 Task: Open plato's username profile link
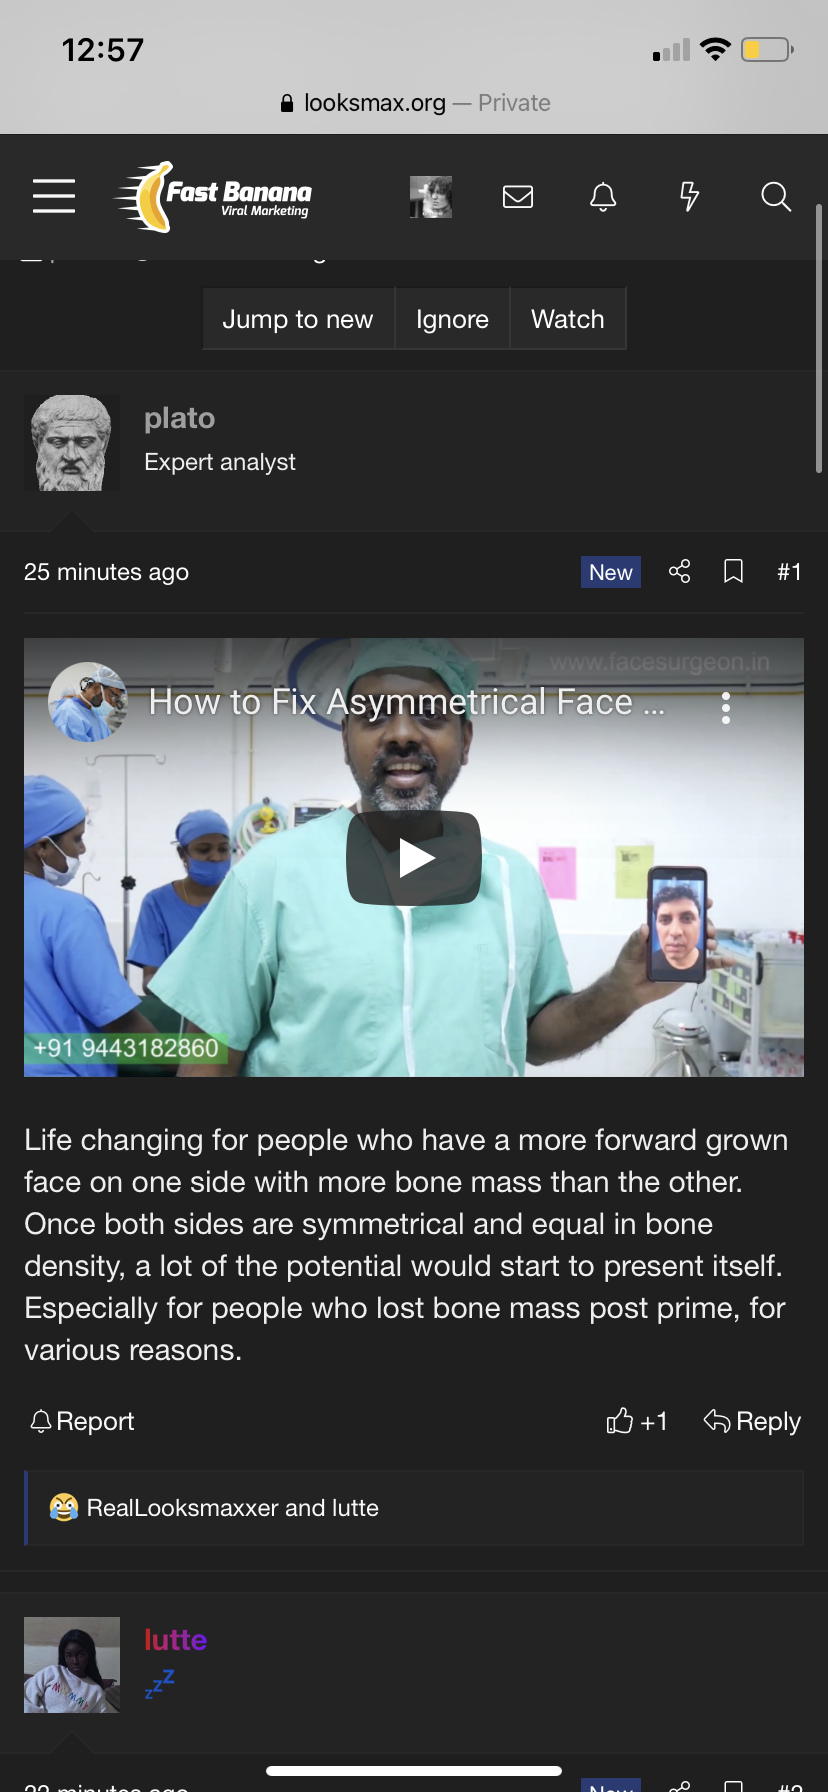pos(180,418)
